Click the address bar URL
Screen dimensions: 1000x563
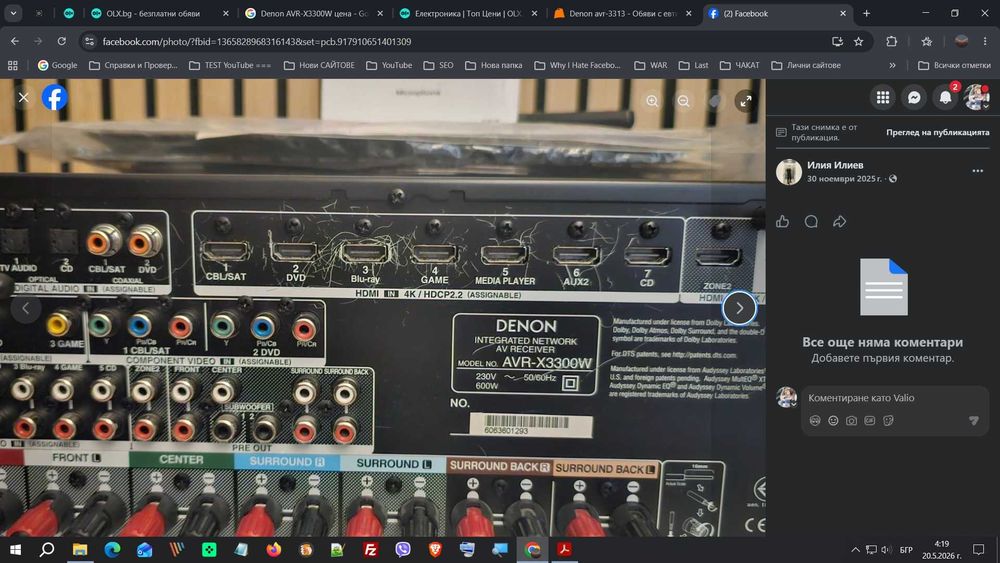tap(257, 41)
